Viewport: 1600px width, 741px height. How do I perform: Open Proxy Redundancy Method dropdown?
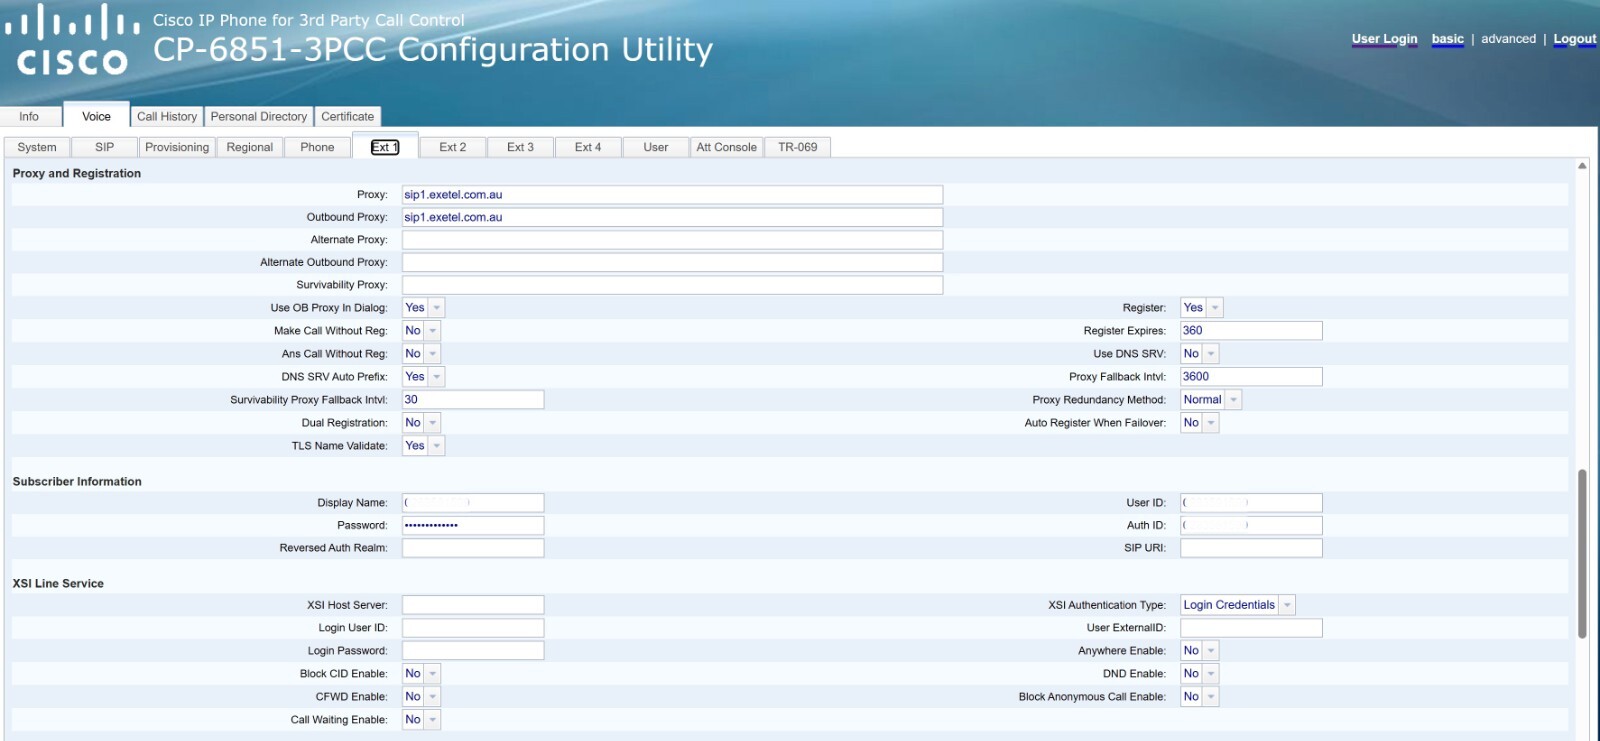1211,400
